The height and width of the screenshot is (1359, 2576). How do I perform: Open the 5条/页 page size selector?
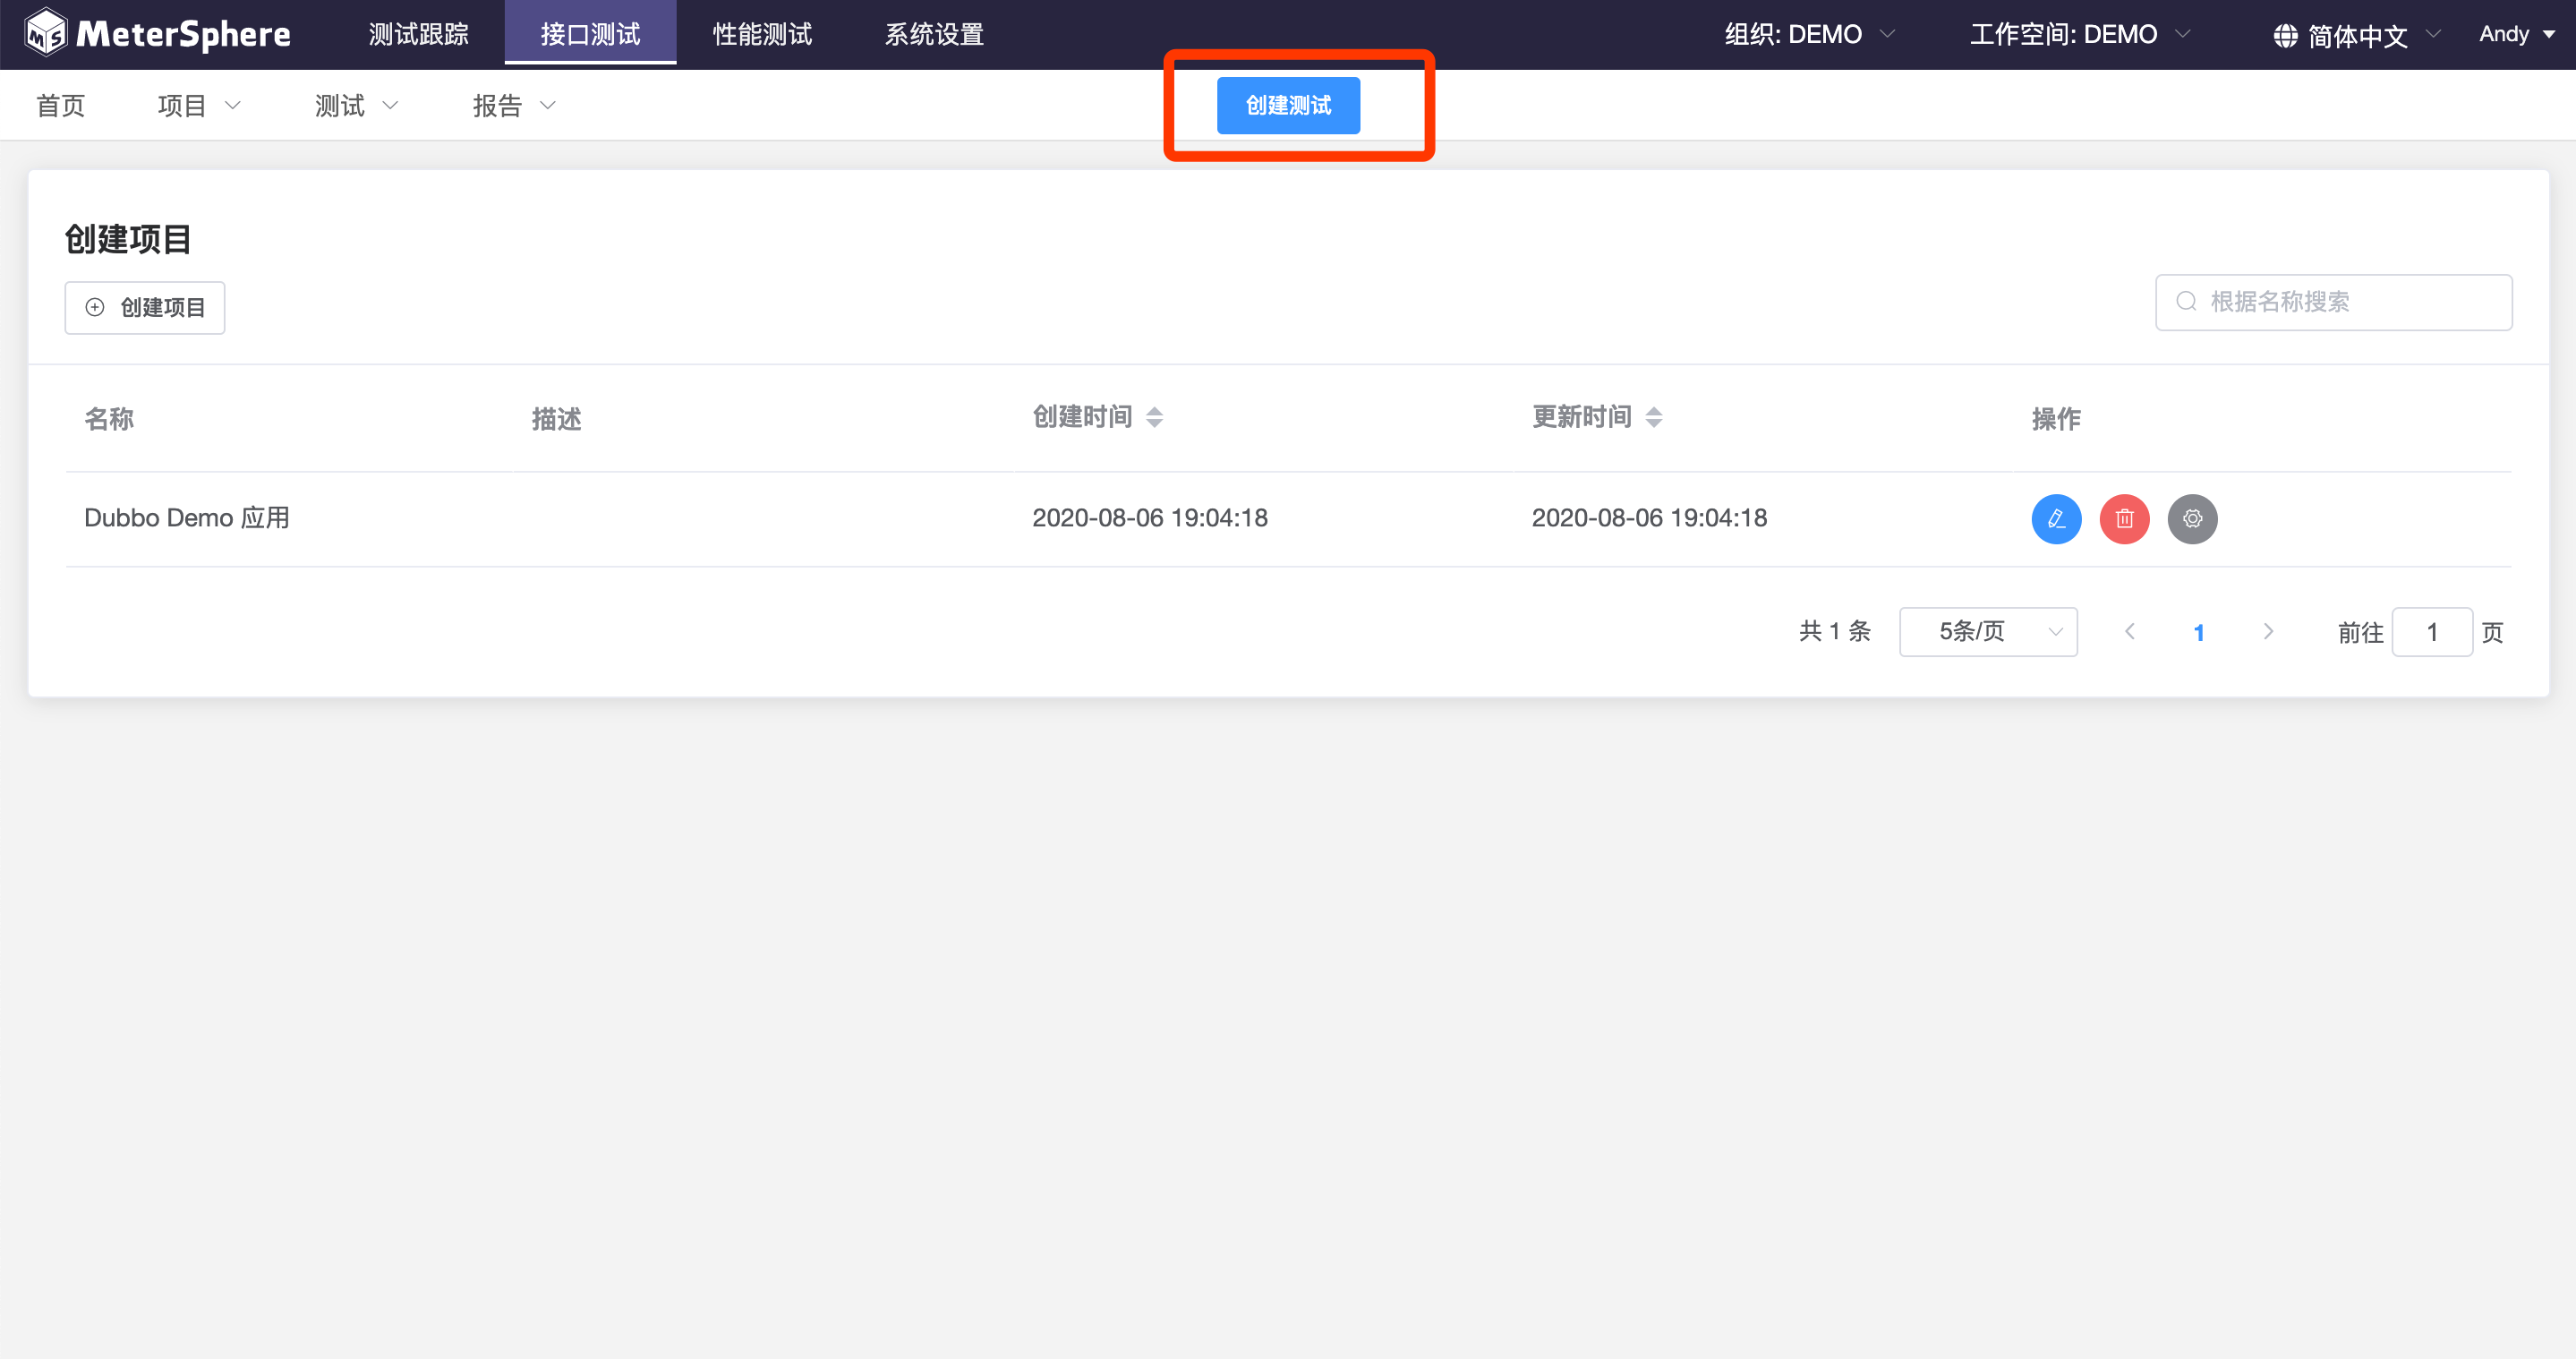[x=1987, y=631]
